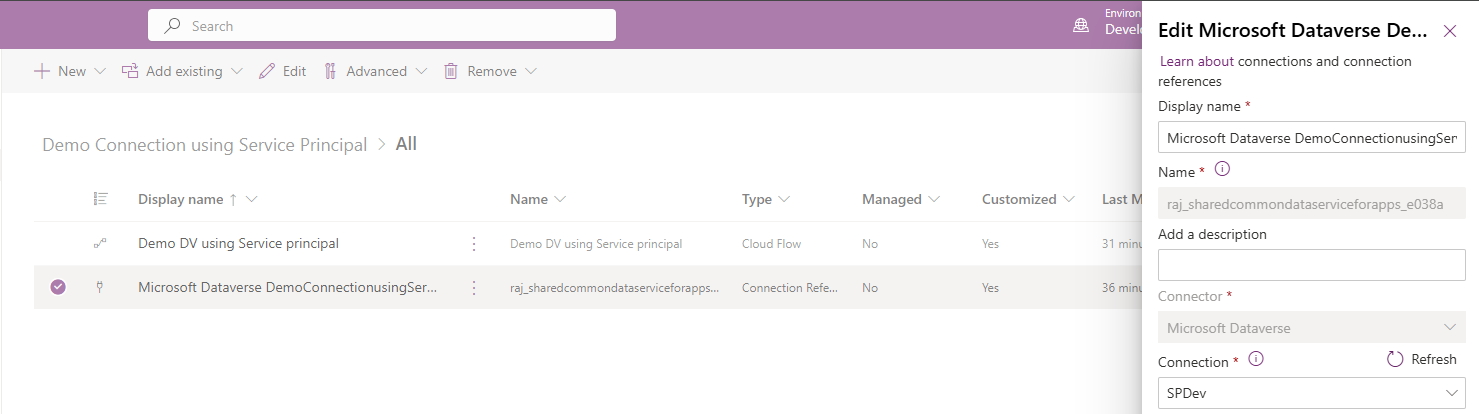The height and width of the screenshot is (414, 1479).
Task: Open the Remove command menu
Action: tap(490, 71)
